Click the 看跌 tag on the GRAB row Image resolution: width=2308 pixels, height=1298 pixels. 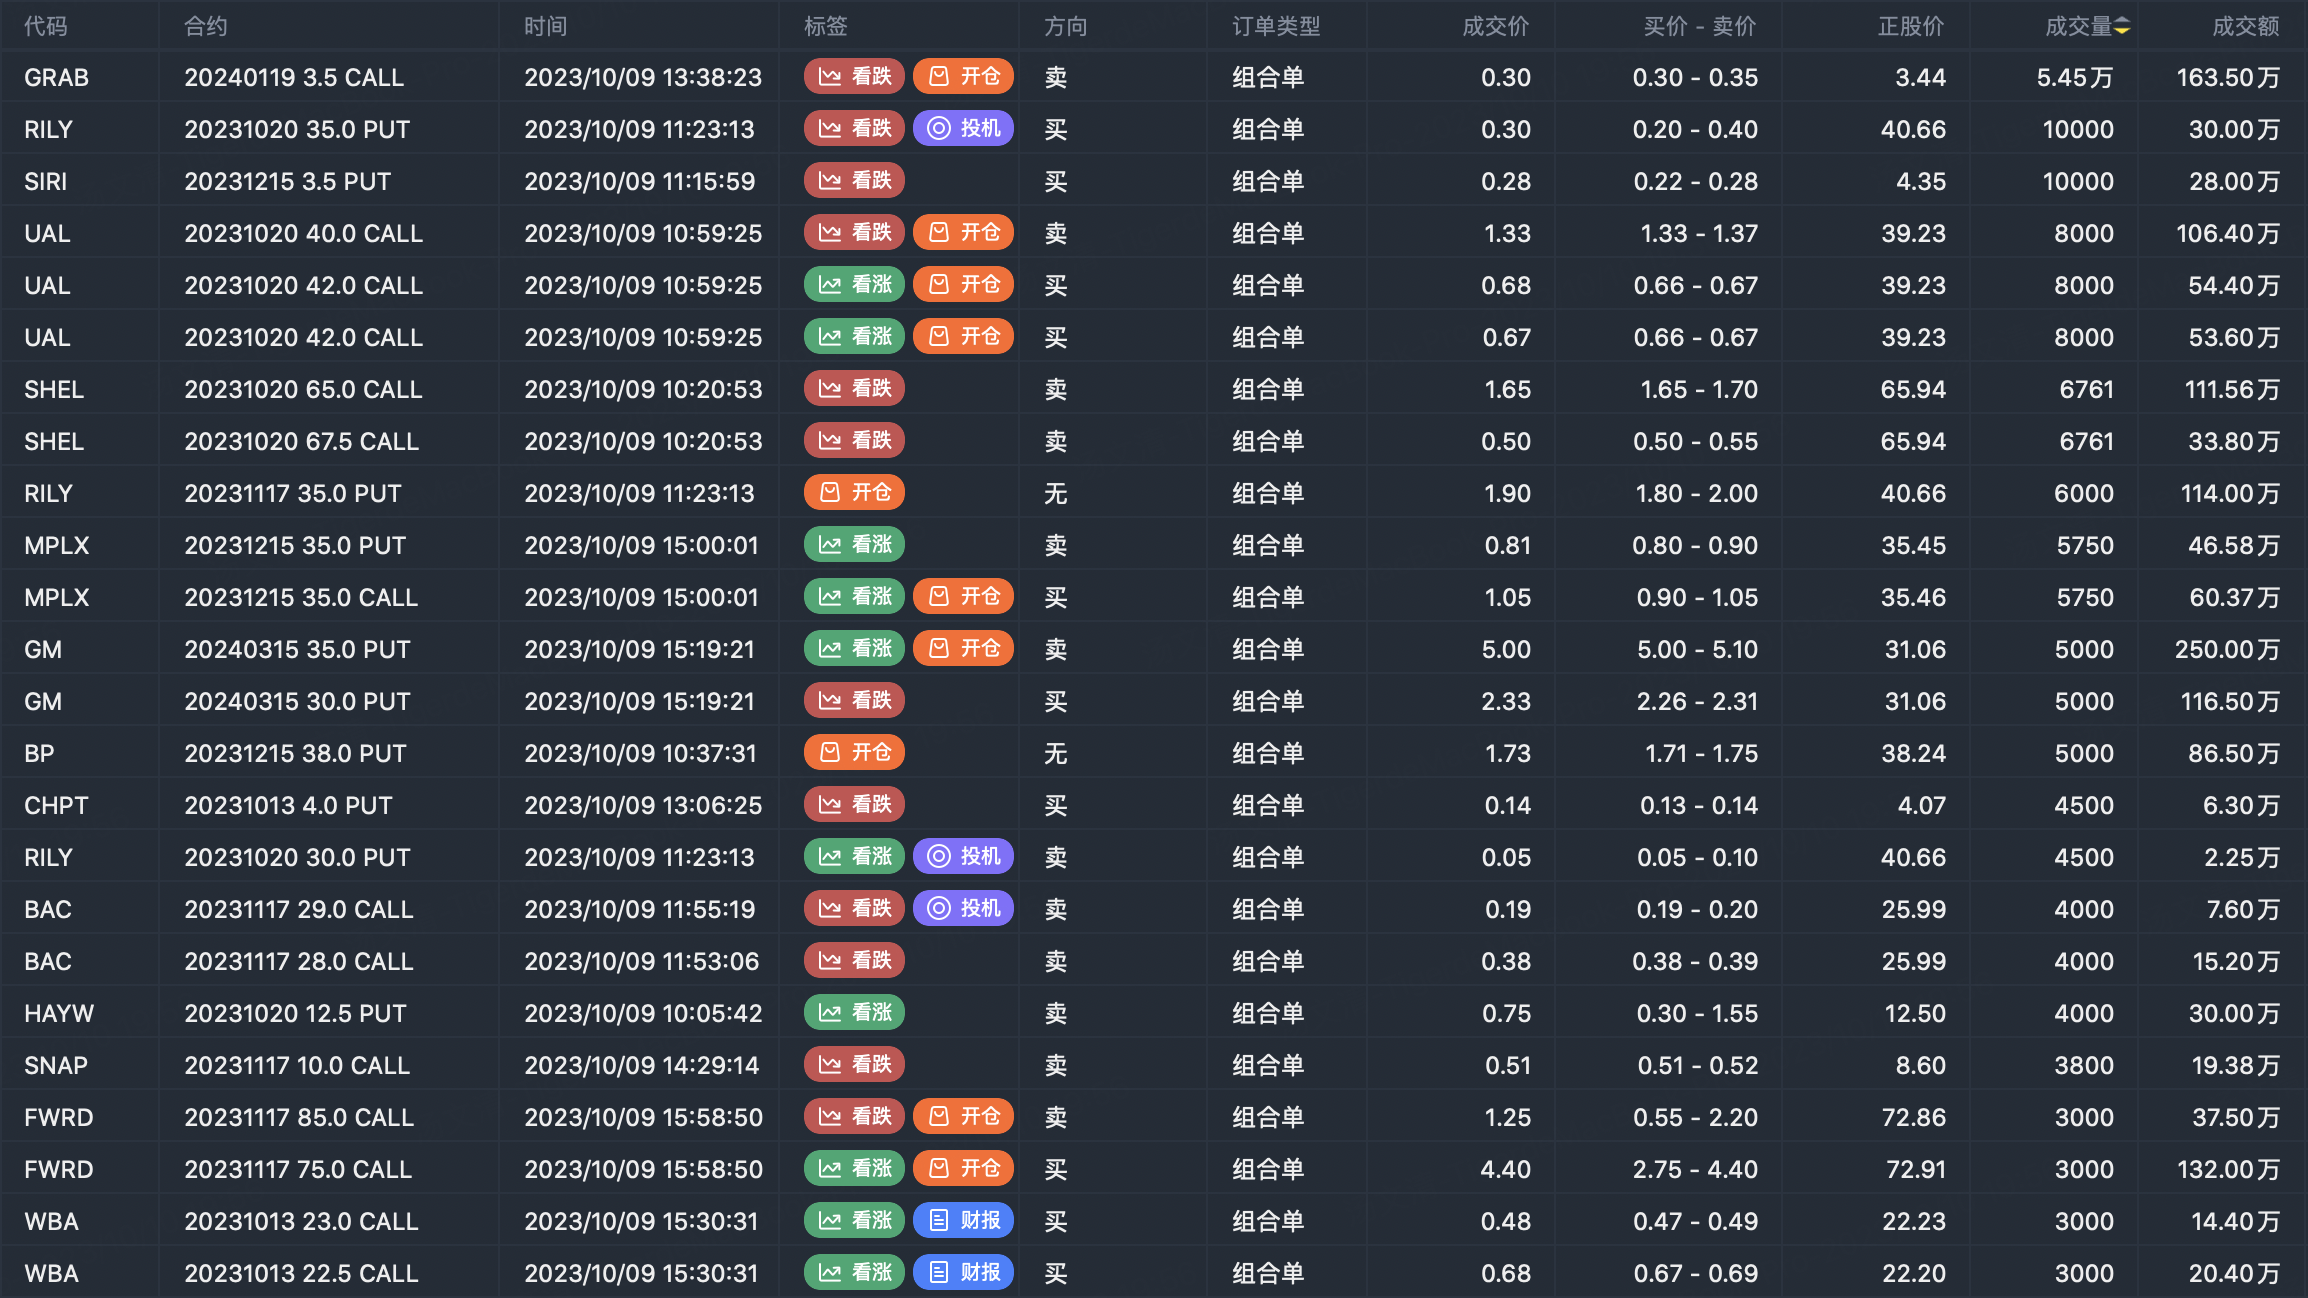coord(854,77)
